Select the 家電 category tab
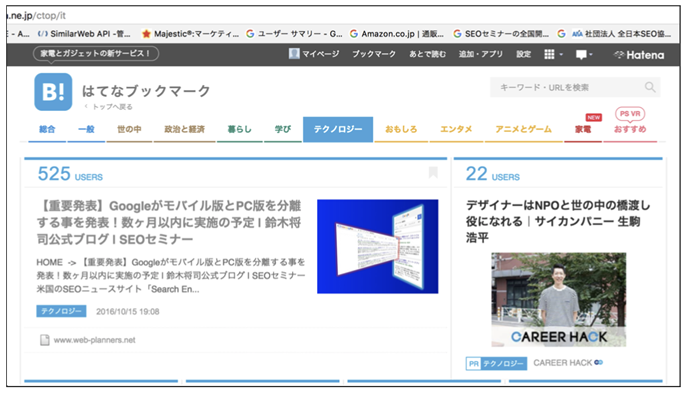 click(x=583, y=129)
